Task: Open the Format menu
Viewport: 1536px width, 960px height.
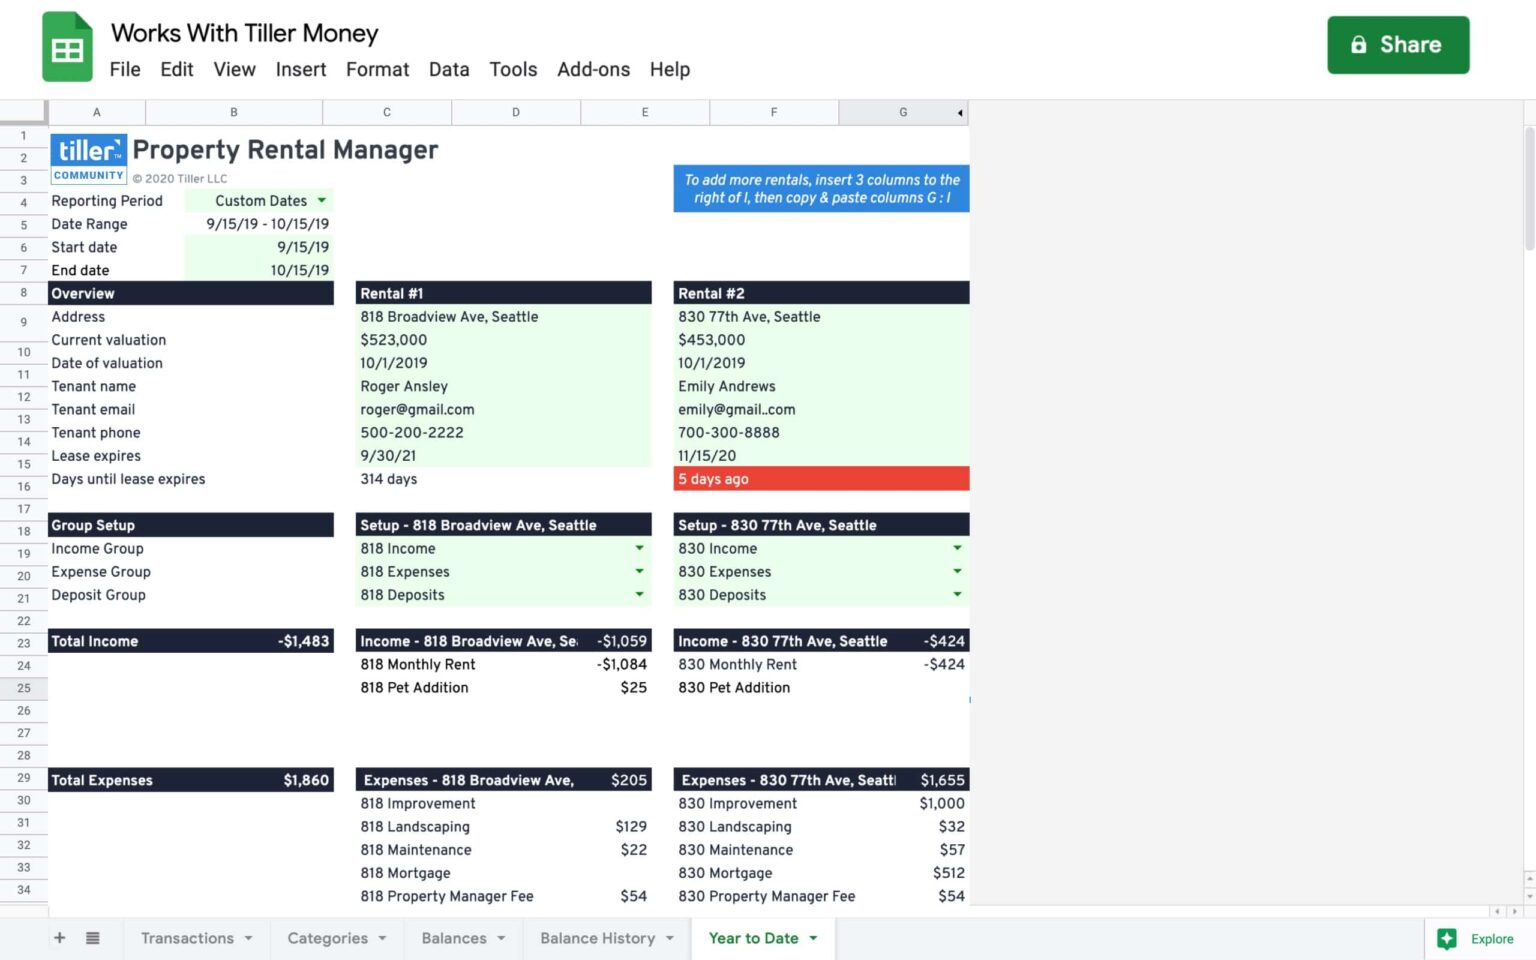Action: click(377, 69)
